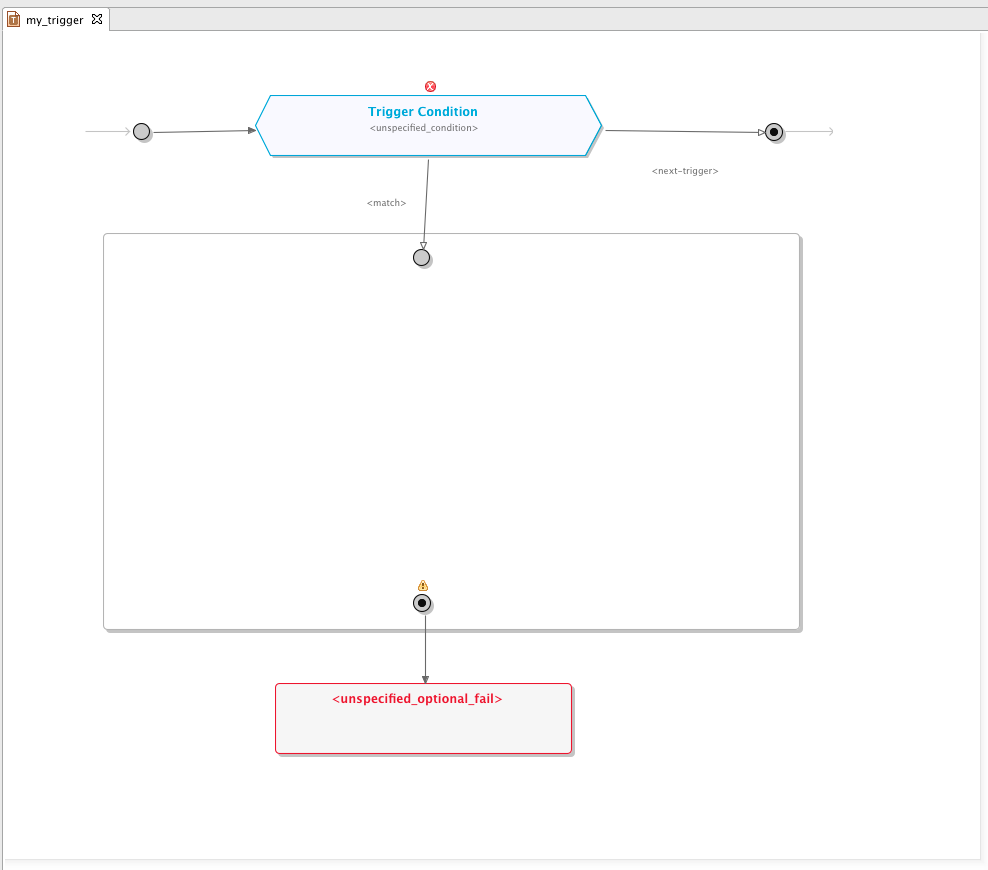Select the start node inside the large container
Screen dimensions: 988x870
point(422,258)
